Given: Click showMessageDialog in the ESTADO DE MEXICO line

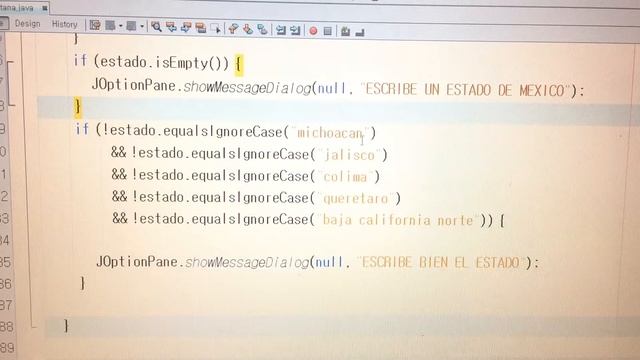Looking at the screenshot, I should click(247, 88).
